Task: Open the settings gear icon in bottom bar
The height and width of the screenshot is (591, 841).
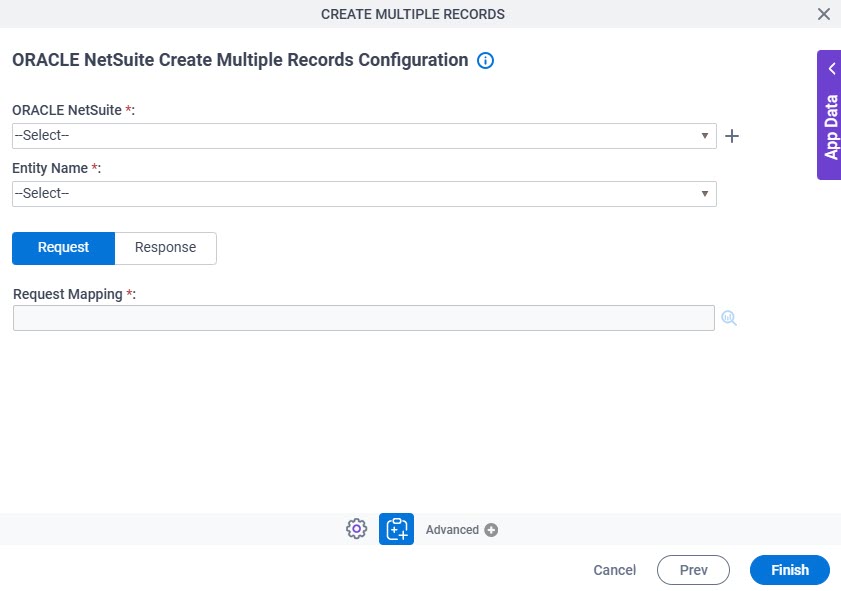Action: pos(356,529)
